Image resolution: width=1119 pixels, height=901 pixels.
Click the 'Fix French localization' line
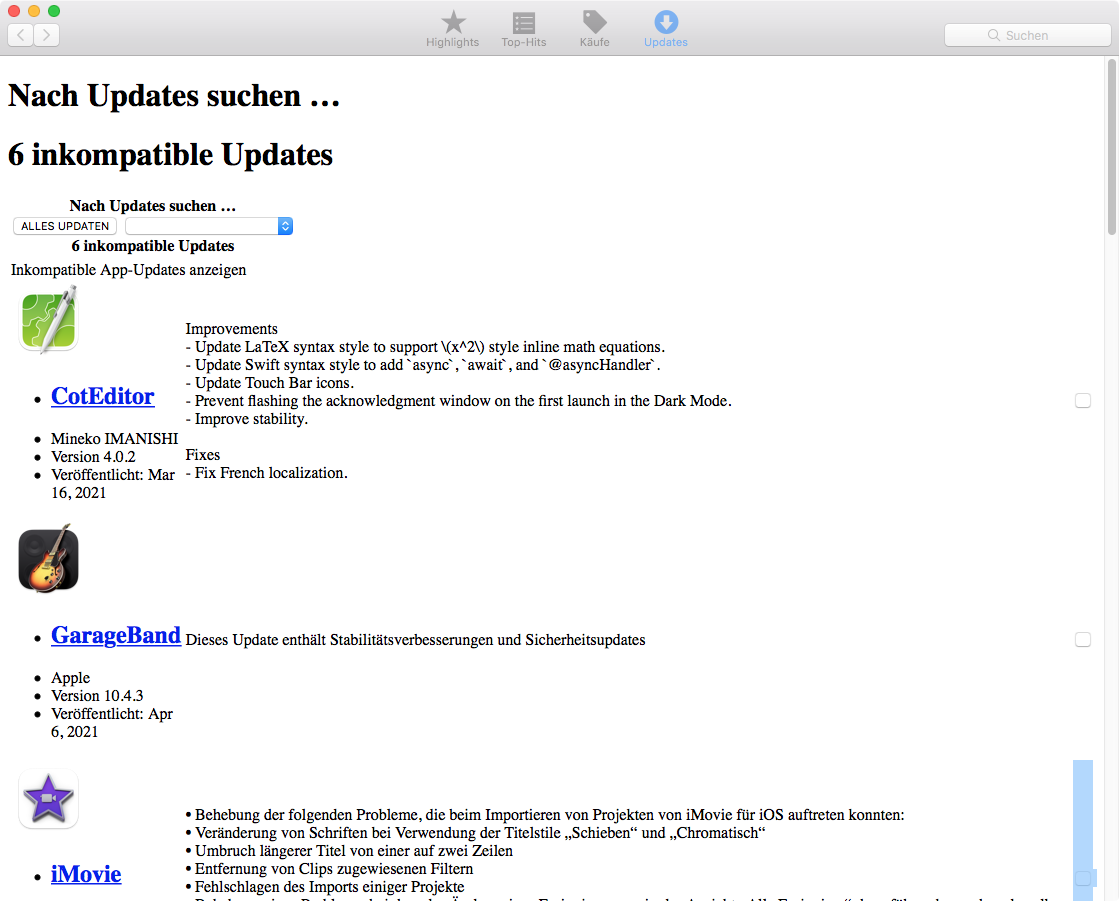tap(267, 473)
